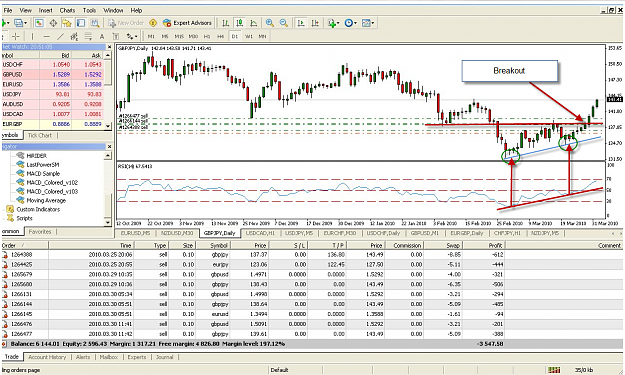Open the Profiles dropdown arrow
625x375 pixels.
point(25,23)
